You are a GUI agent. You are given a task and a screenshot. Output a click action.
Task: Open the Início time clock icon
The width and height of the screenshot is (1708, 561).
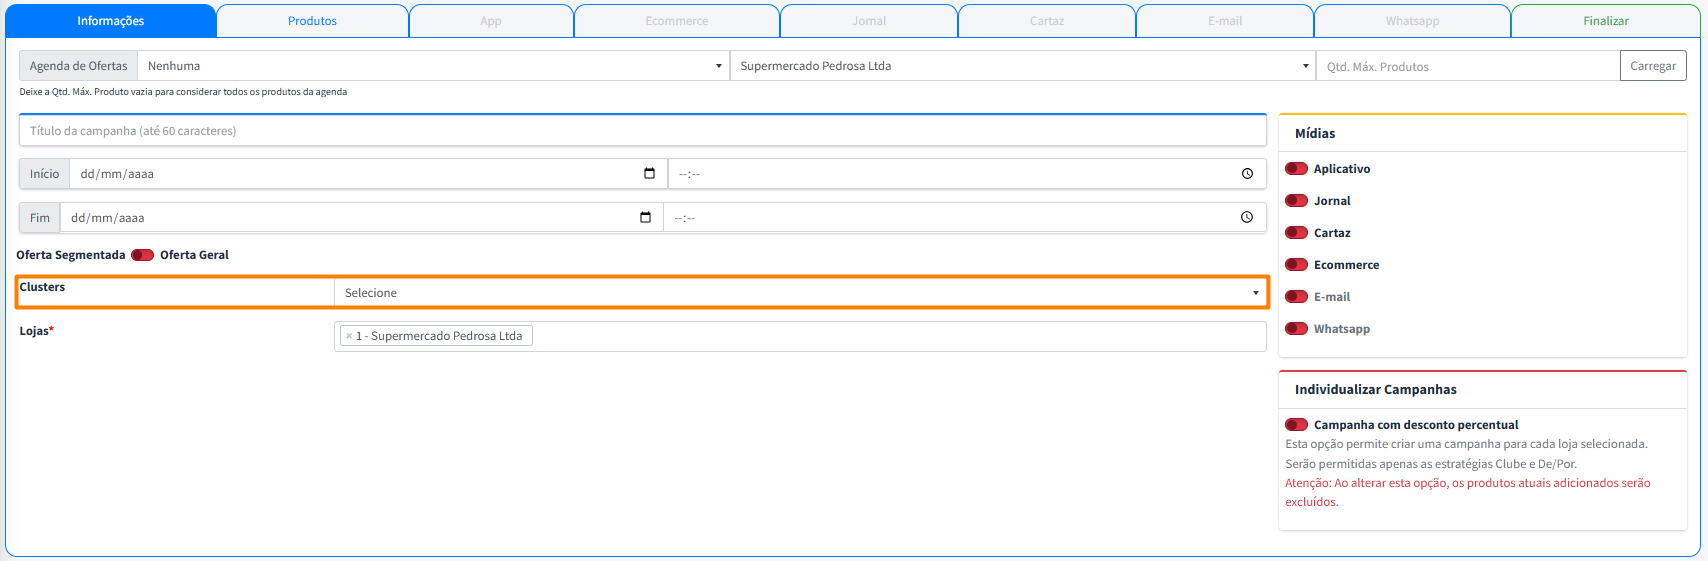1247,174
